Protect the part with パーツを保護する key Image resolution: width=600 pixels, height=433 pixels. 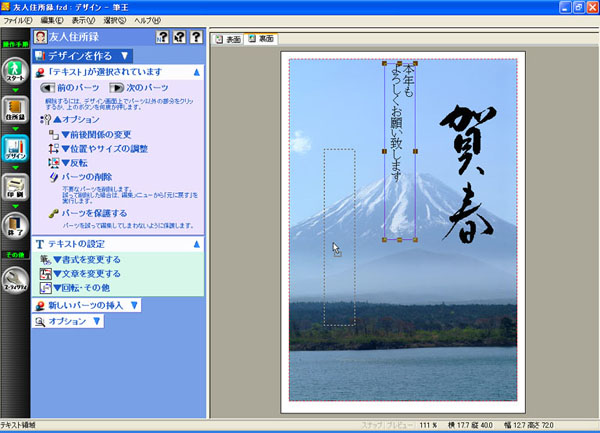tap(94, 213)
